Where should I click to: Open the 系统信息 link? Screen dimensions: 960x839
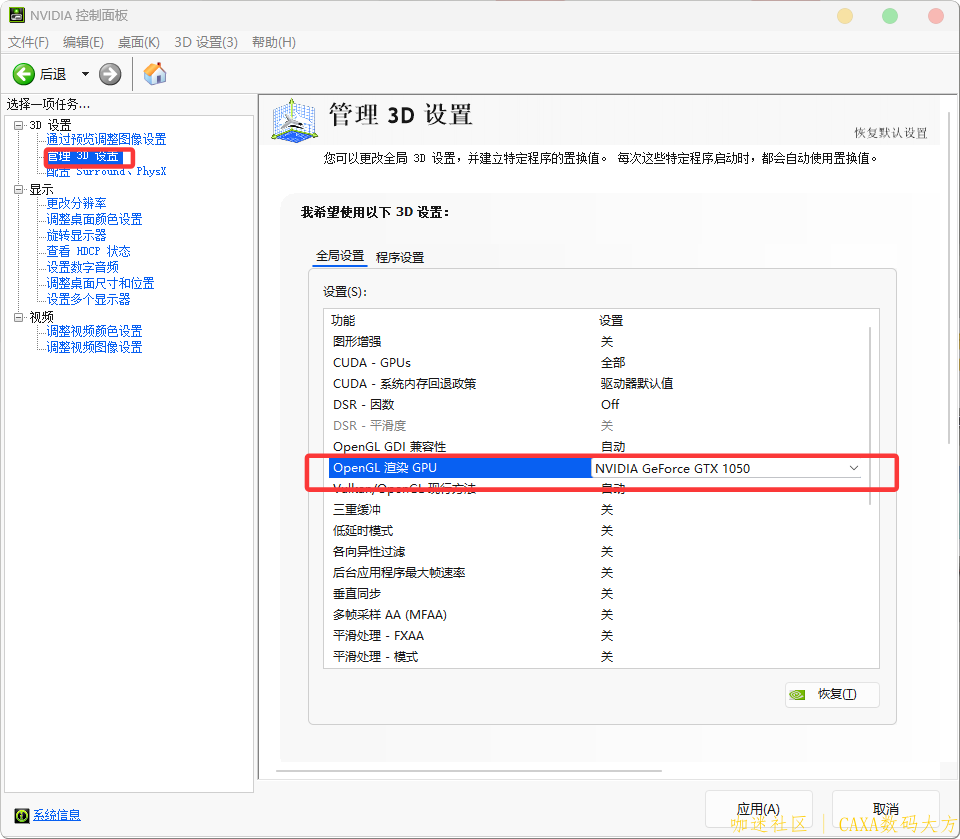click(x=57, y=815)
